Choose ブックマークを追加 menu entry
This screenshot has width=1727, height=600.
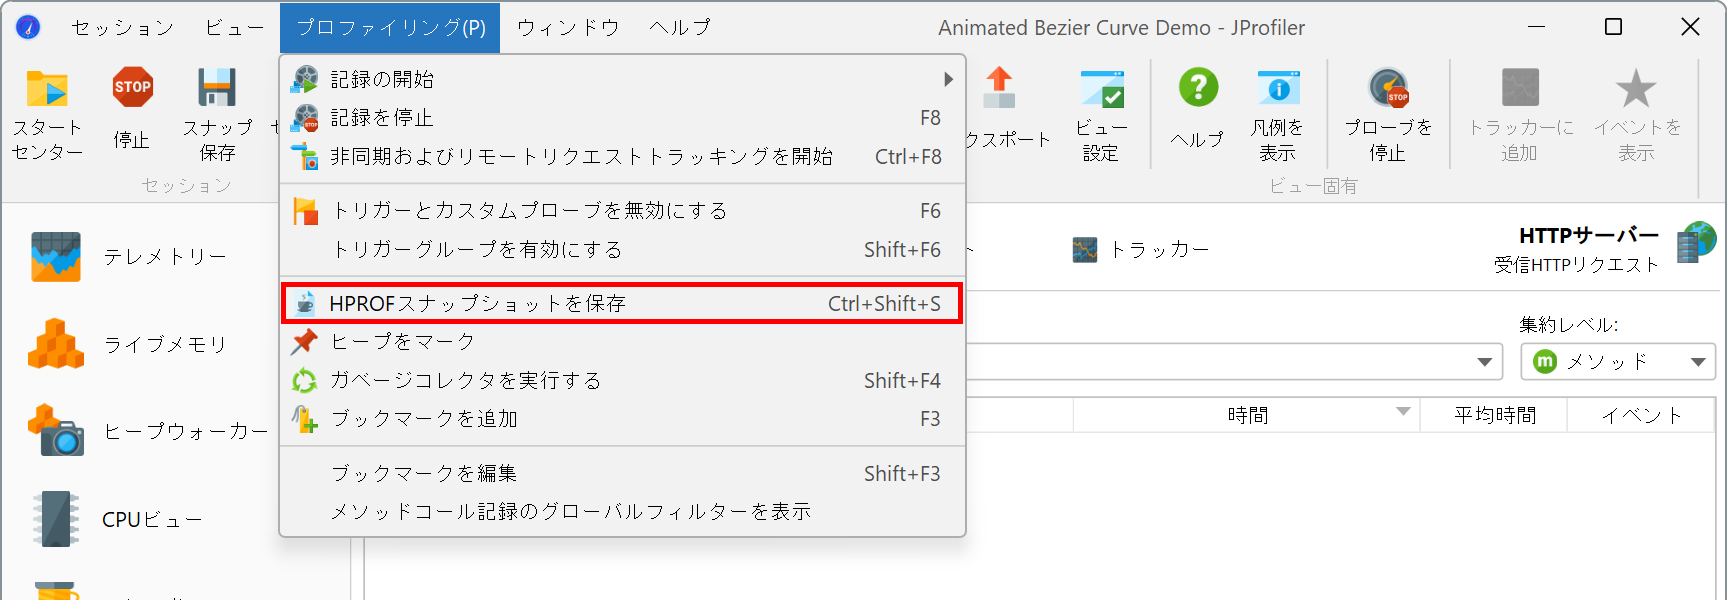pyautogui.click(x=622, y=418)
